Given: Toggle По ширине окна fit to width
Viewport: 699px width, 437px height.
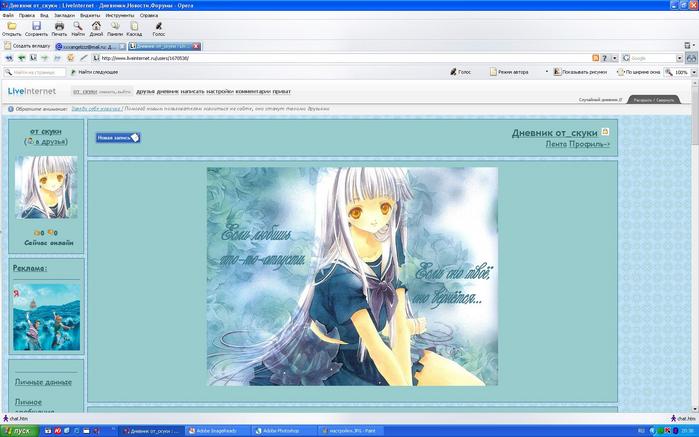Looking at the screenshot, I should click(x=639, y=72).
